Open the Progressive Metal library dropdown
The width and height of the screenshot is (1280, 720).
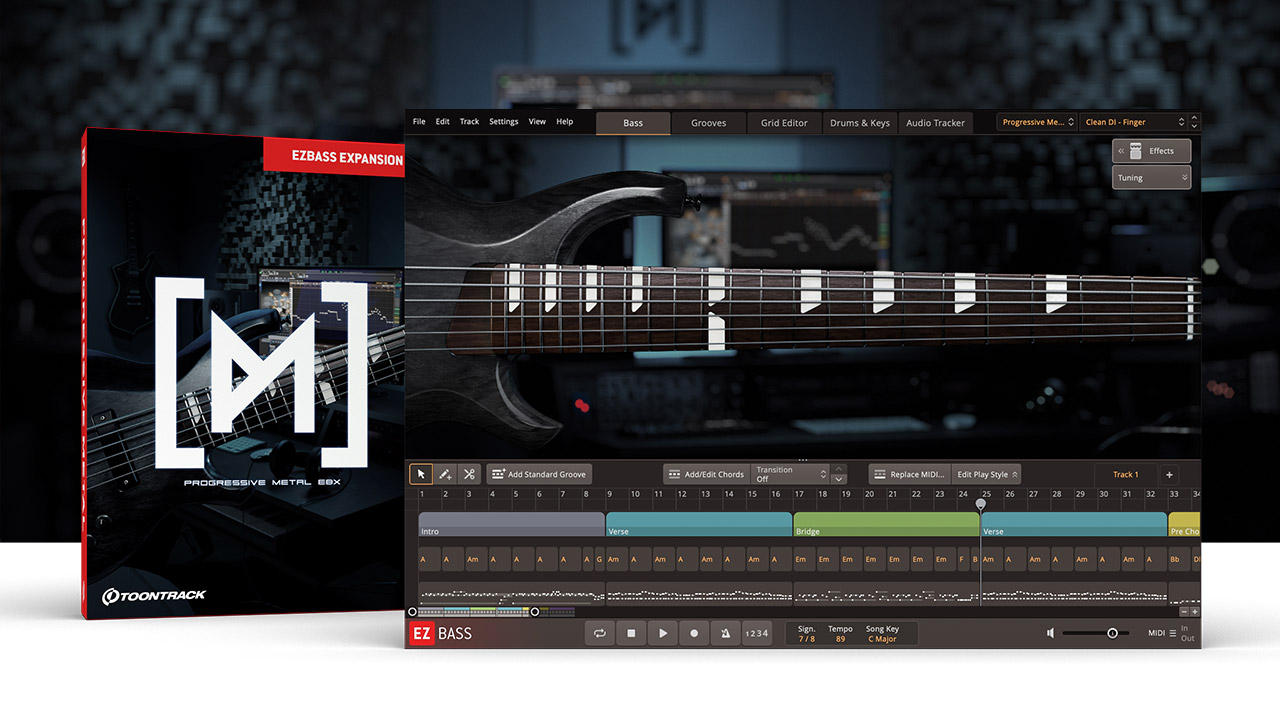pos(1038,122)
